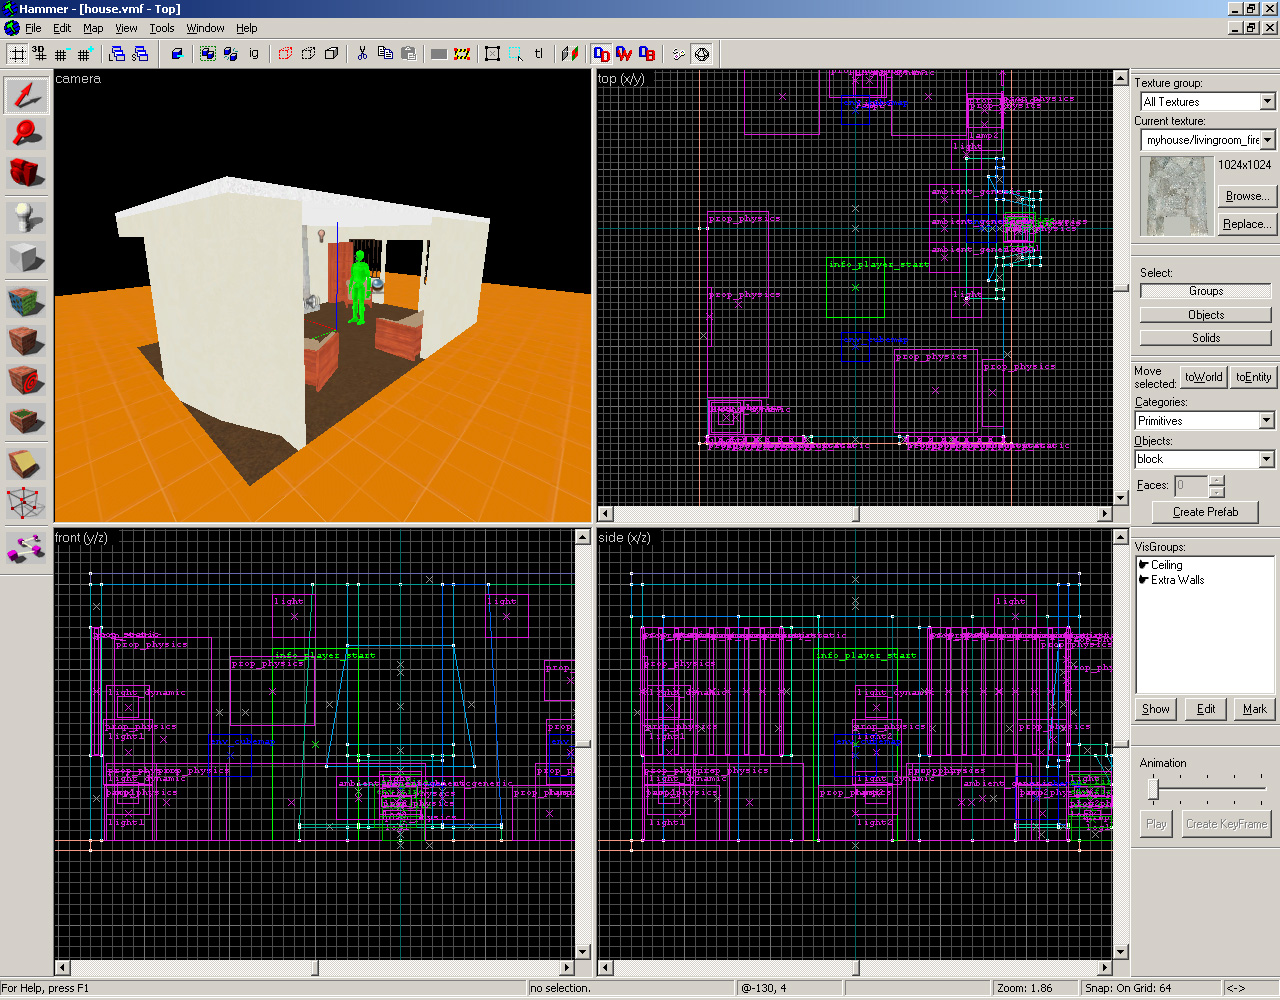Open the Objects dropdown showing block

(1266, 459)
